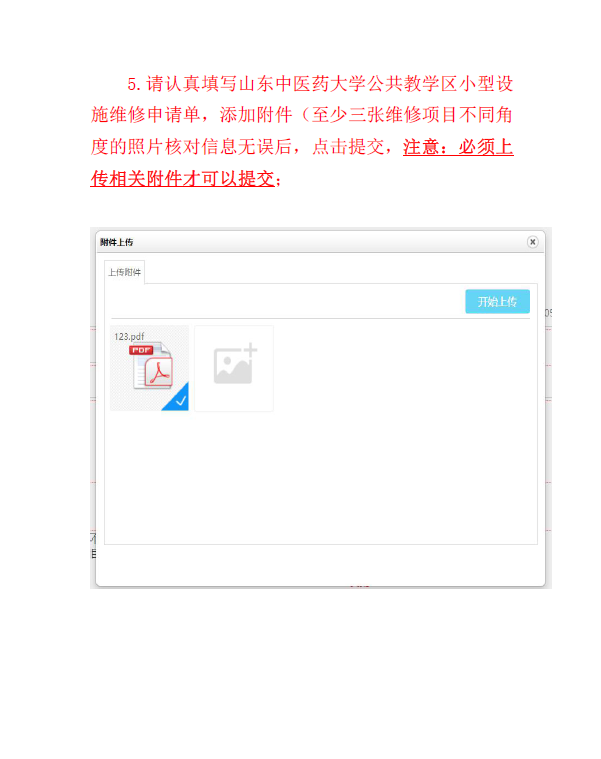Click the red PDF badge on the file icon
The height and width of the screenshot is (759, 601).
pyautogui.click(x=141, y=349)
